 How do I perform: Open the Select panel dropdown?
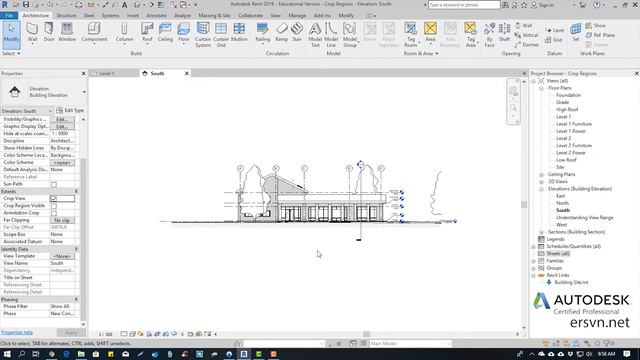tap(11, 53)
